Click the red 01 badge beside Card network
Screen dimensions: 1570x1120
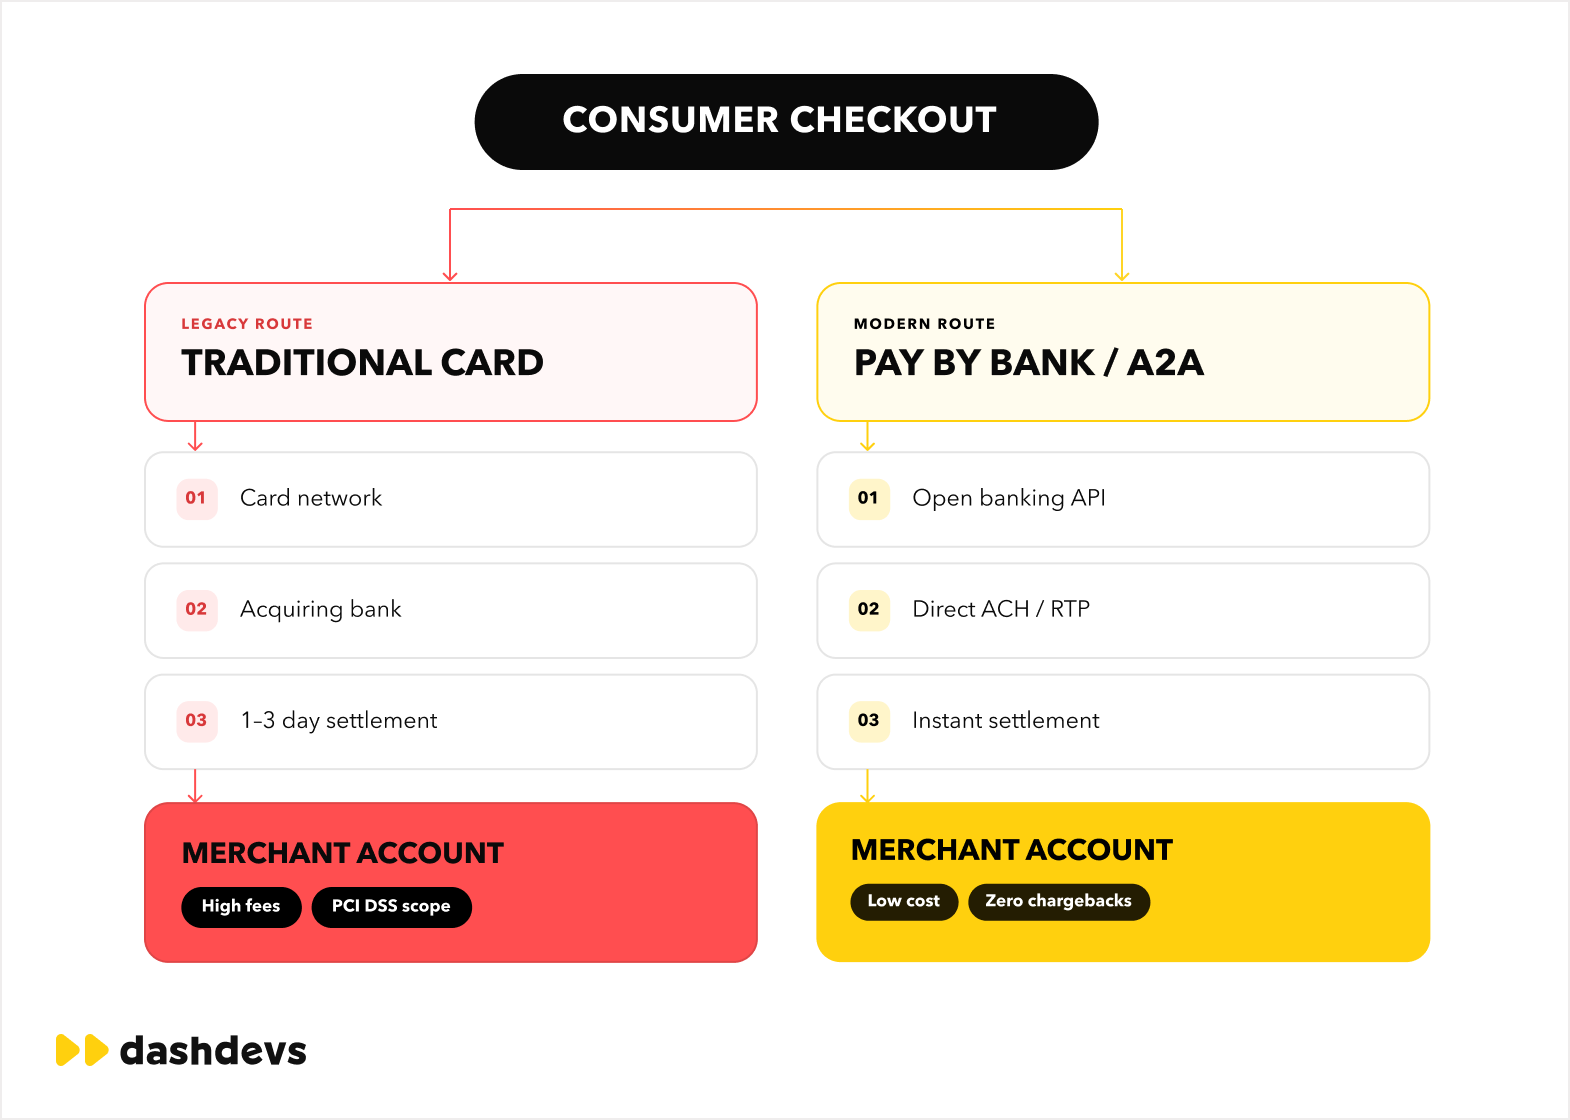pos(196,498)
